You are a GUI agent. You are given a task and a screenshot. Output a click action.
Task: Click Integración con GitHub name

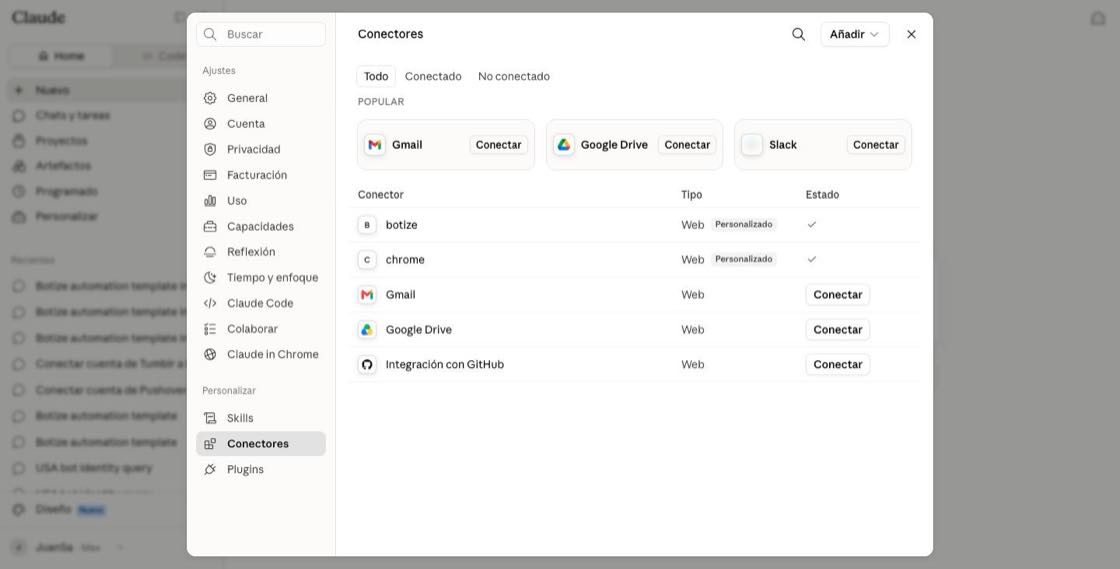(x=445, y=365)
